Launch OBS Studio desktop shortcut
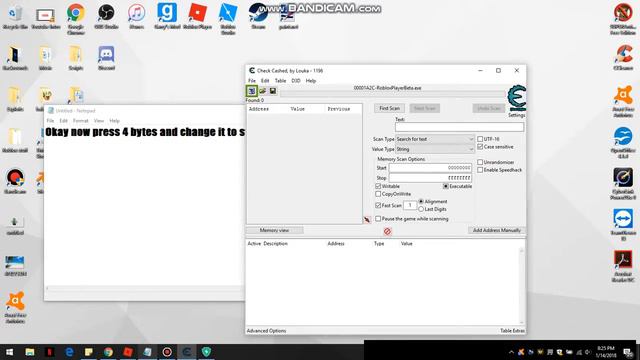The image size is (640, 360). pos(106,16)
